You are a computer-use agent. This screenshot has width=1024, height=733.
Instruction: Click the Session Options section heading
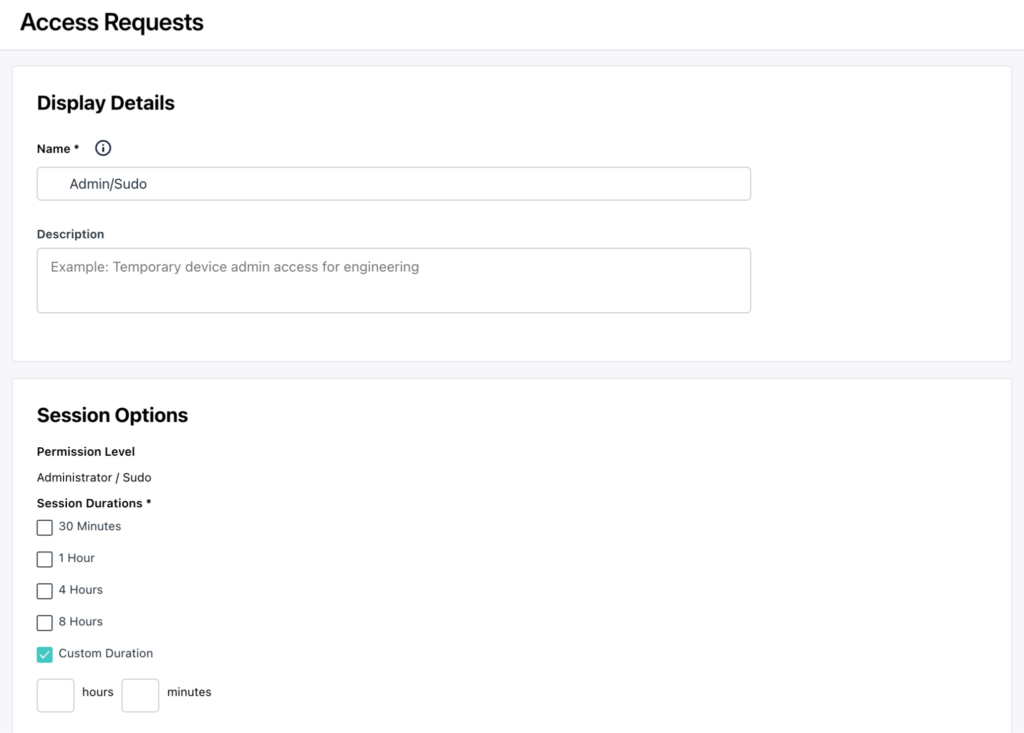[112, 415]
